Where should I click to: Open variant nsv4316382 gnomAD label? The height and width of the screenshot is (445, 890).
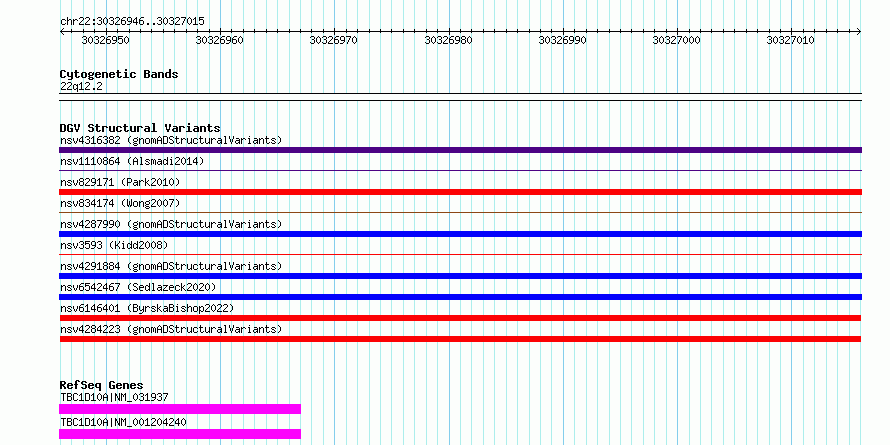[x=171, y=140]
